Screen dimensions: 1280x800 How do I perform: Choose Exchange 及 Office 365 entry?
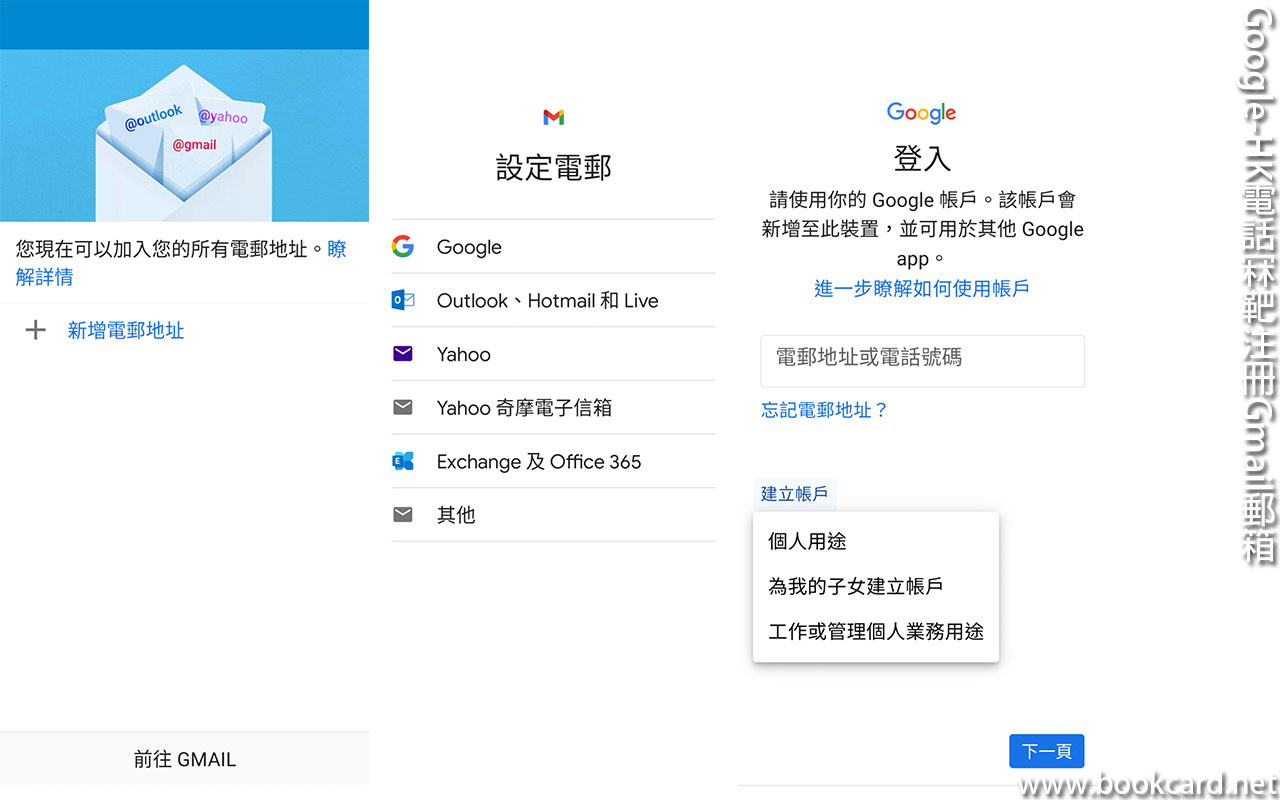pyautogui.click(x=538, y=461)
